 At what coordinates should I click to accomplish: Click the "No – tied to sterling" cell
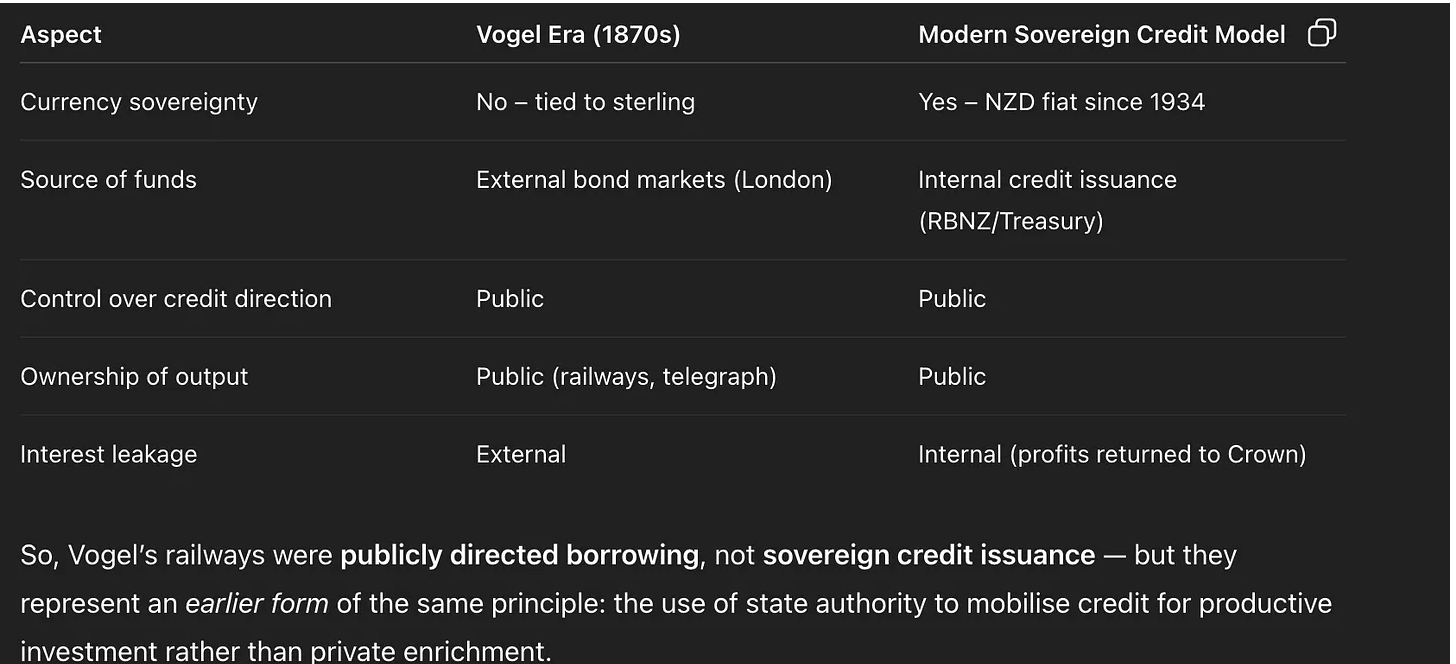pyautogui.click(x=585, y=102)
